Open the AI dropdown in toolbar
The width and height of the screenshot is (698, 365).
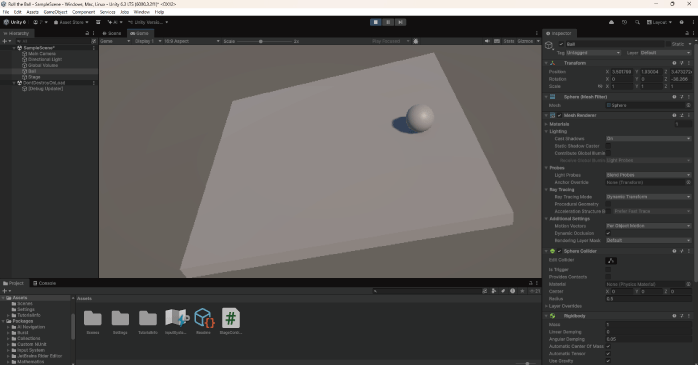[114, 22]
